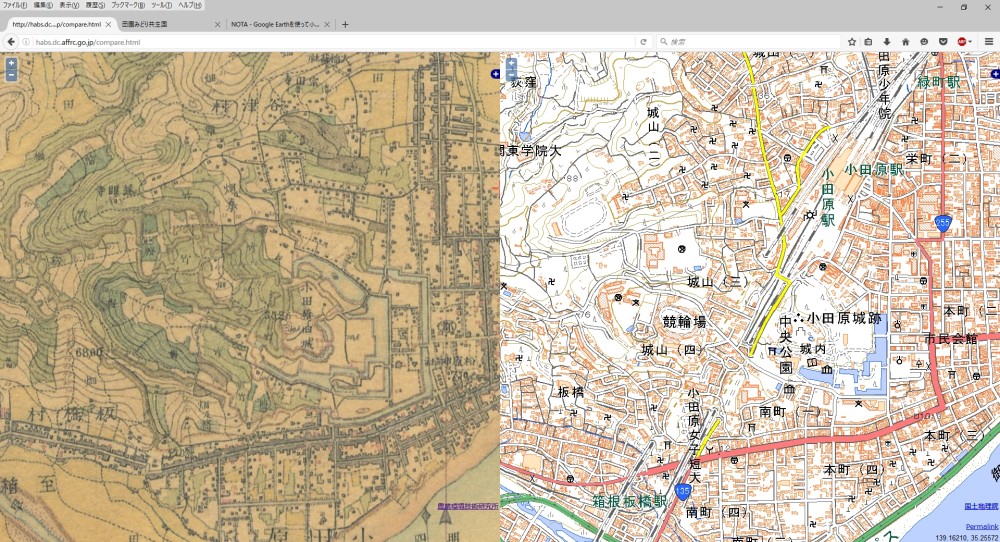Screen dimensions: 1000x542
Task: Open the Firefox hamburger menu
Action: pyautogui.click(x=989, y=42)
